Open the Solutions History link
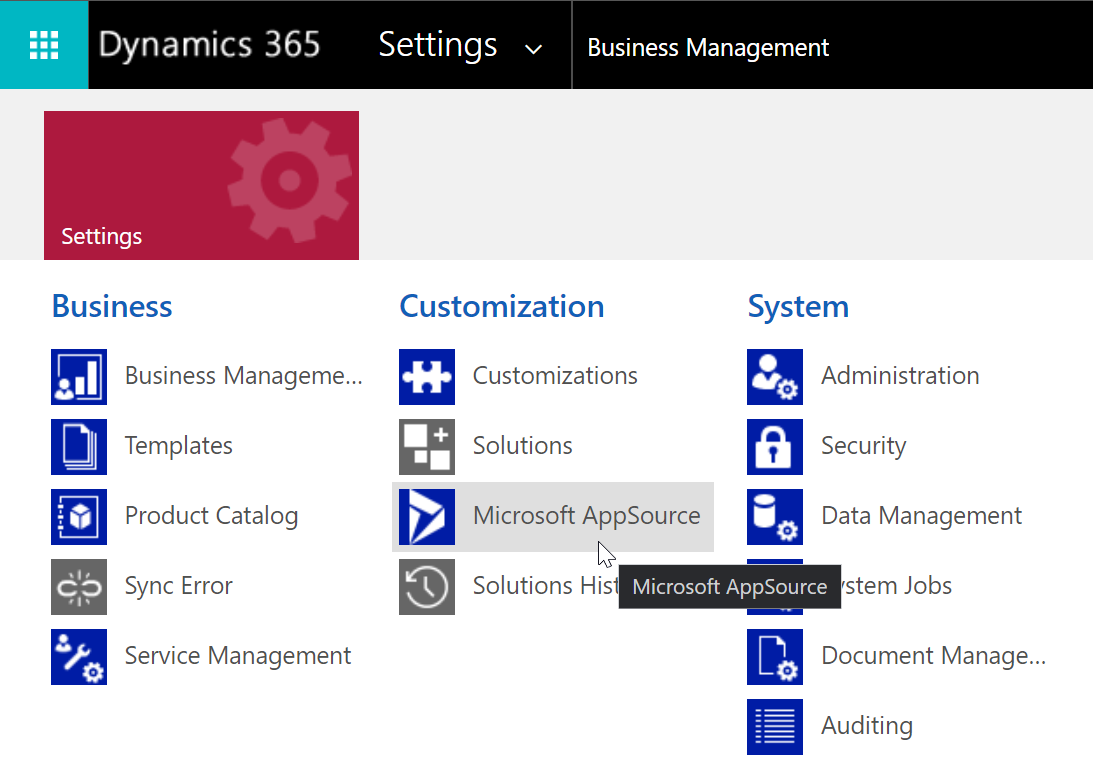Viewport: 1093px width, 764px height. [x=545, y=586]
